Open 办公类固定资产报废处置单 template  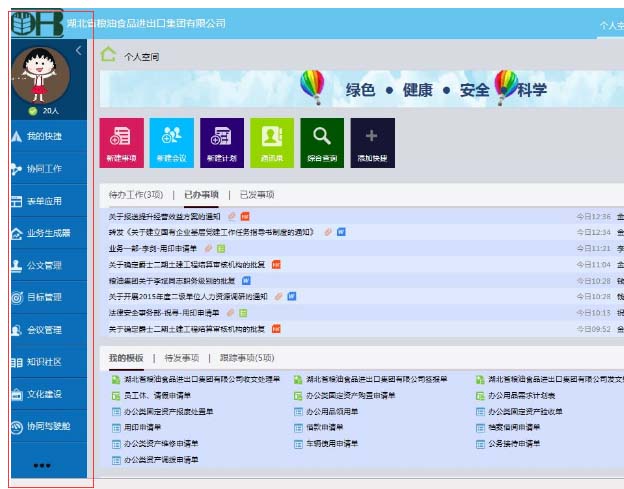click(168, 411)
